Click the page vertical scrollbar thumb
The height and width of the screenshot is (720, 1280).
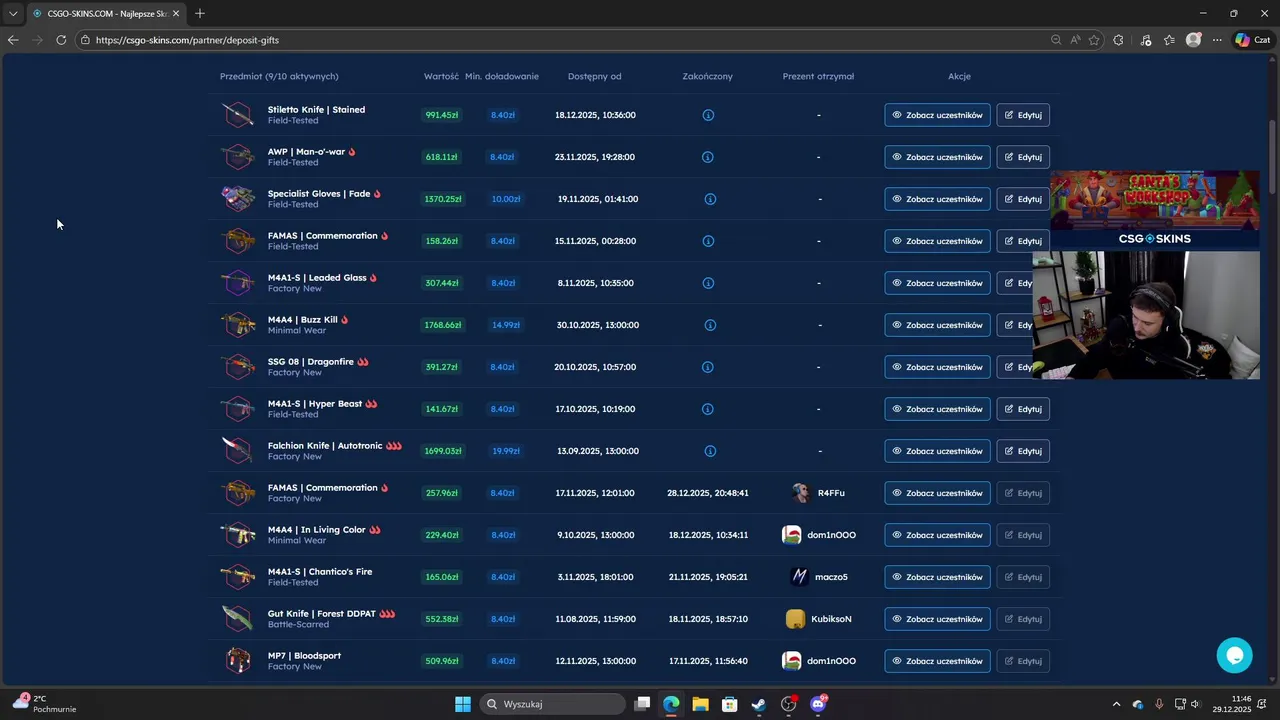click(1273, 156)
